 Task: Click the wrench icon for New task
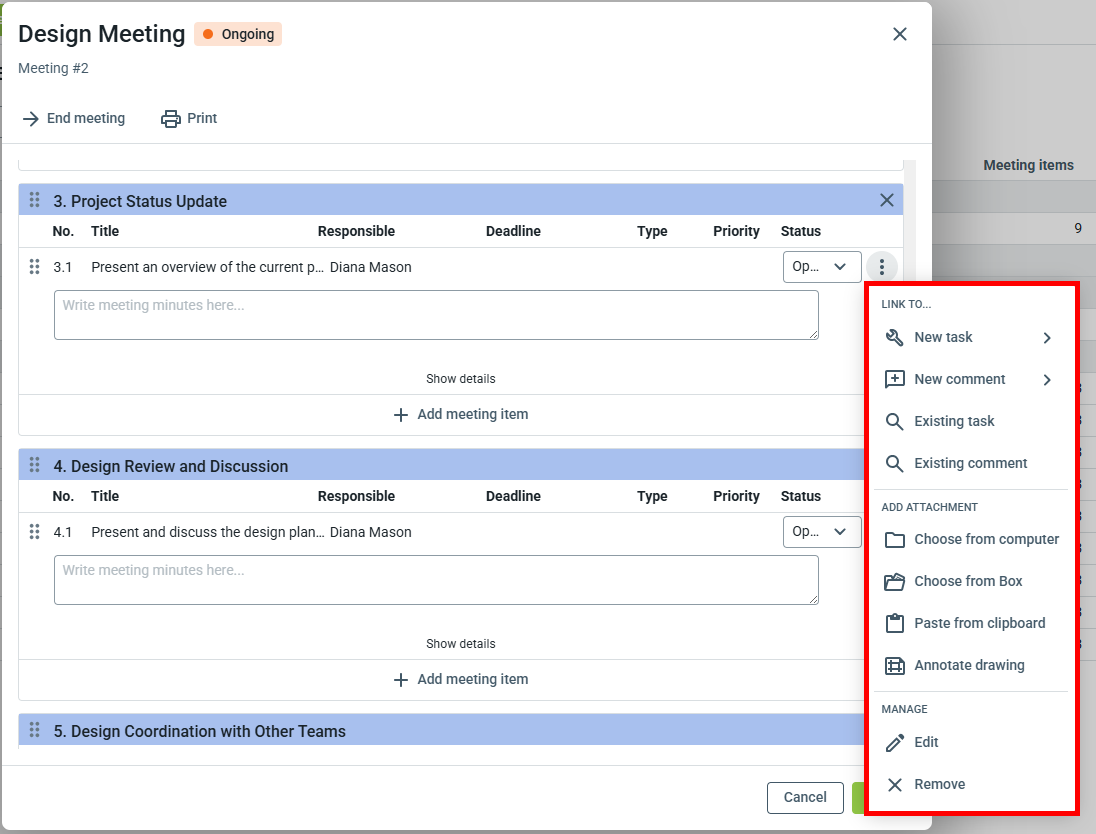895,337
